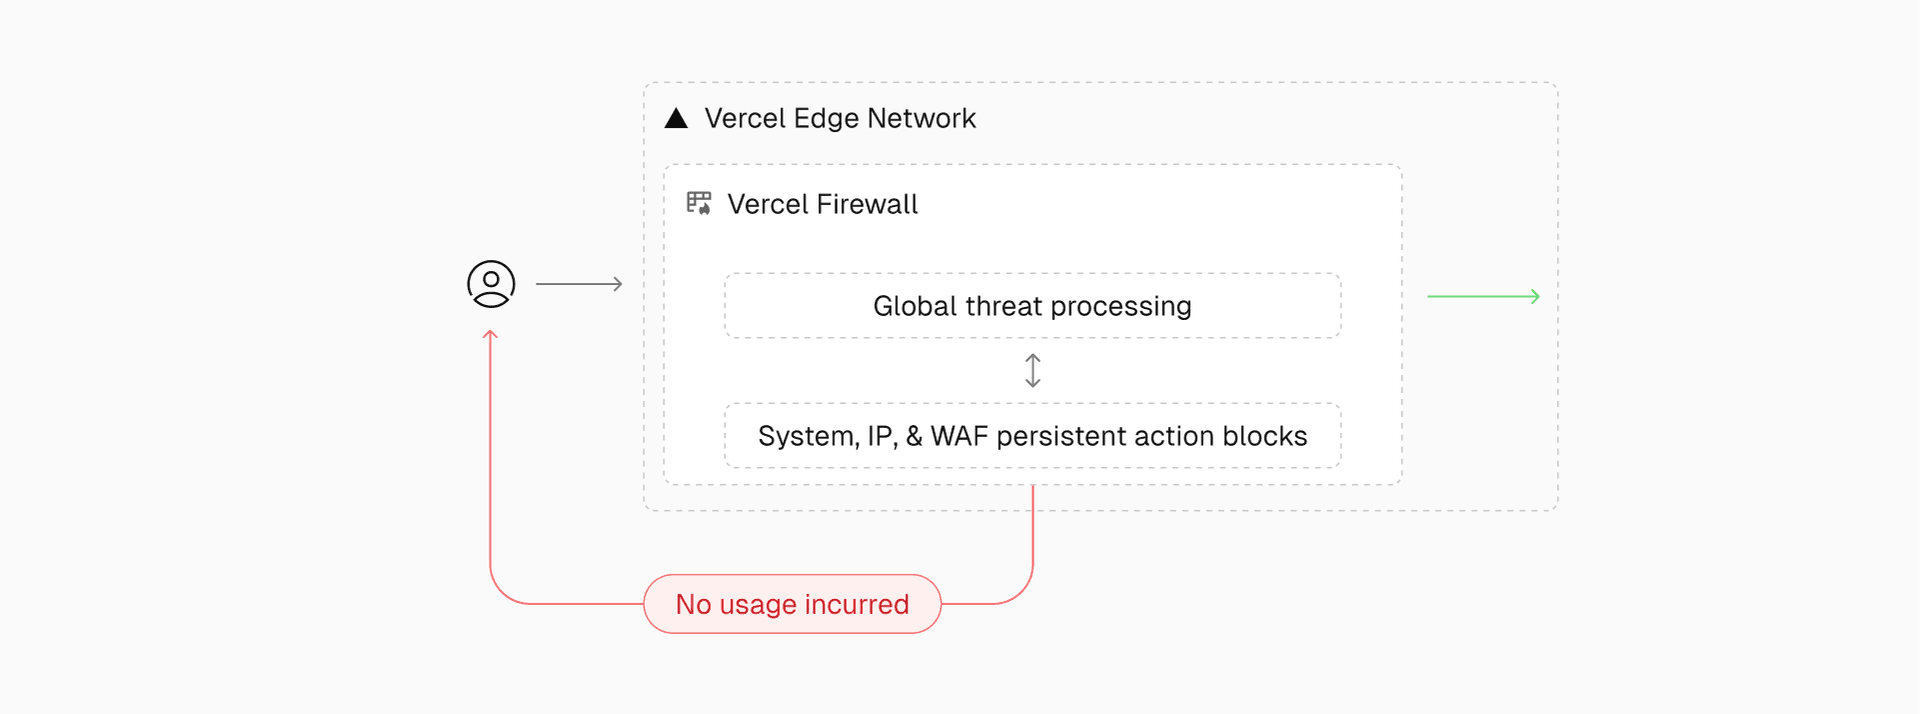
Task: Click the double-headed vertical arrow
Action: (1032, 370)
